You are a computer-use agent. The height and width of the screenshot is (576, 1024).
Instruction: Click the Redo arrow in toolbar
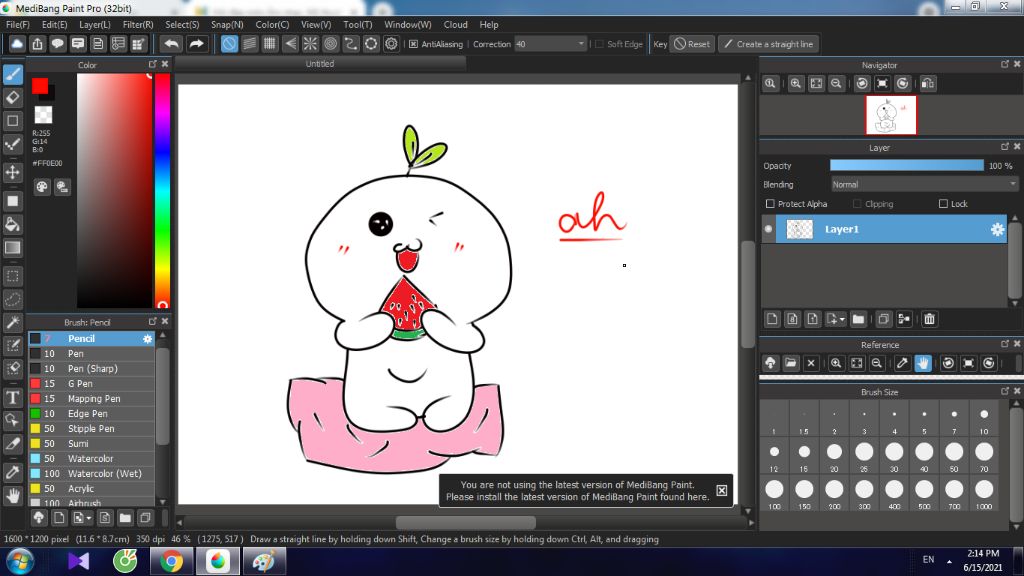[196, 44]
